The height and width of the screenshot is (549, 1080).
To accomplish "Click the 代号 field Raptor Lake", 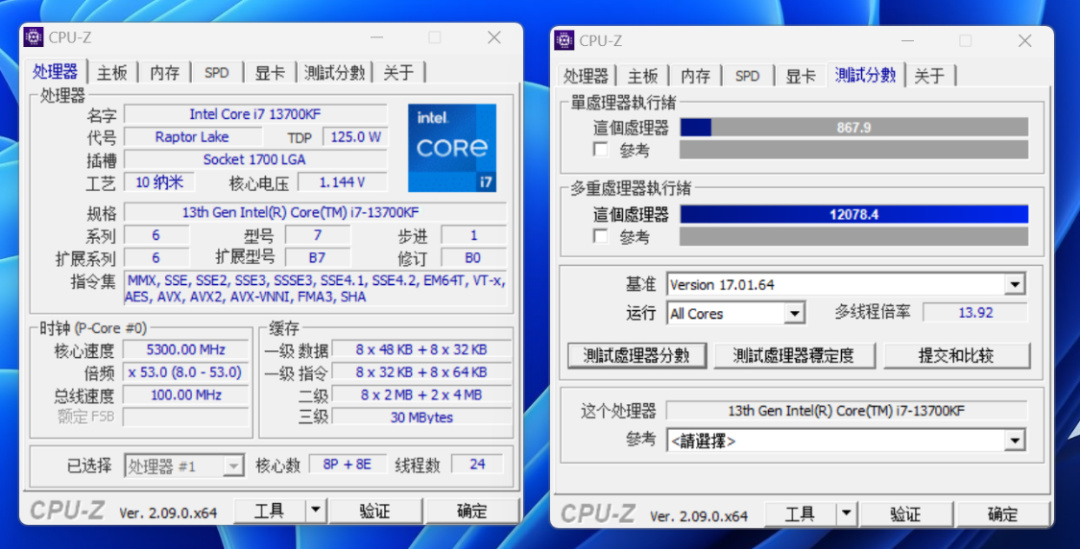I will point(192,137).
